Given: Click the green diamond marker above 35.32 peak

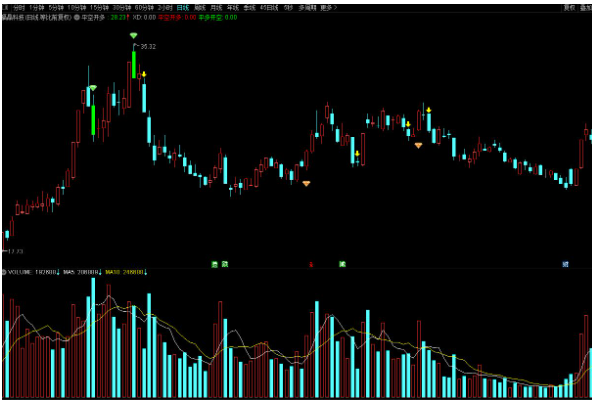Looking at the screenshot, I should [x=134, y=36].
